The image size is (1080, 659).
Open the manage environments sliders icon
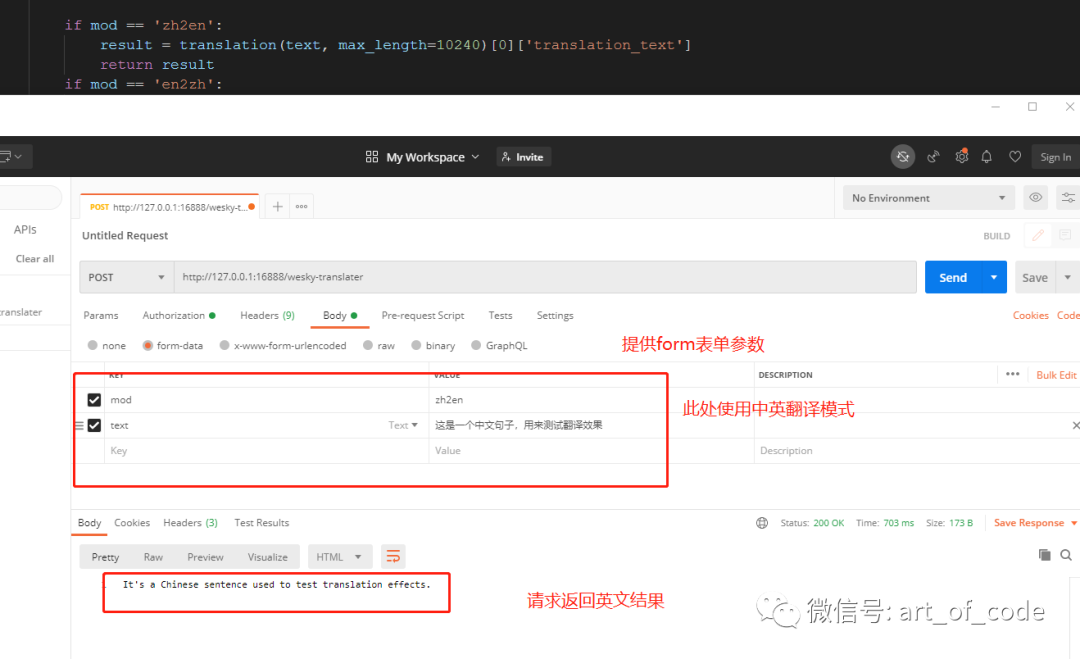coord(1068,198)
